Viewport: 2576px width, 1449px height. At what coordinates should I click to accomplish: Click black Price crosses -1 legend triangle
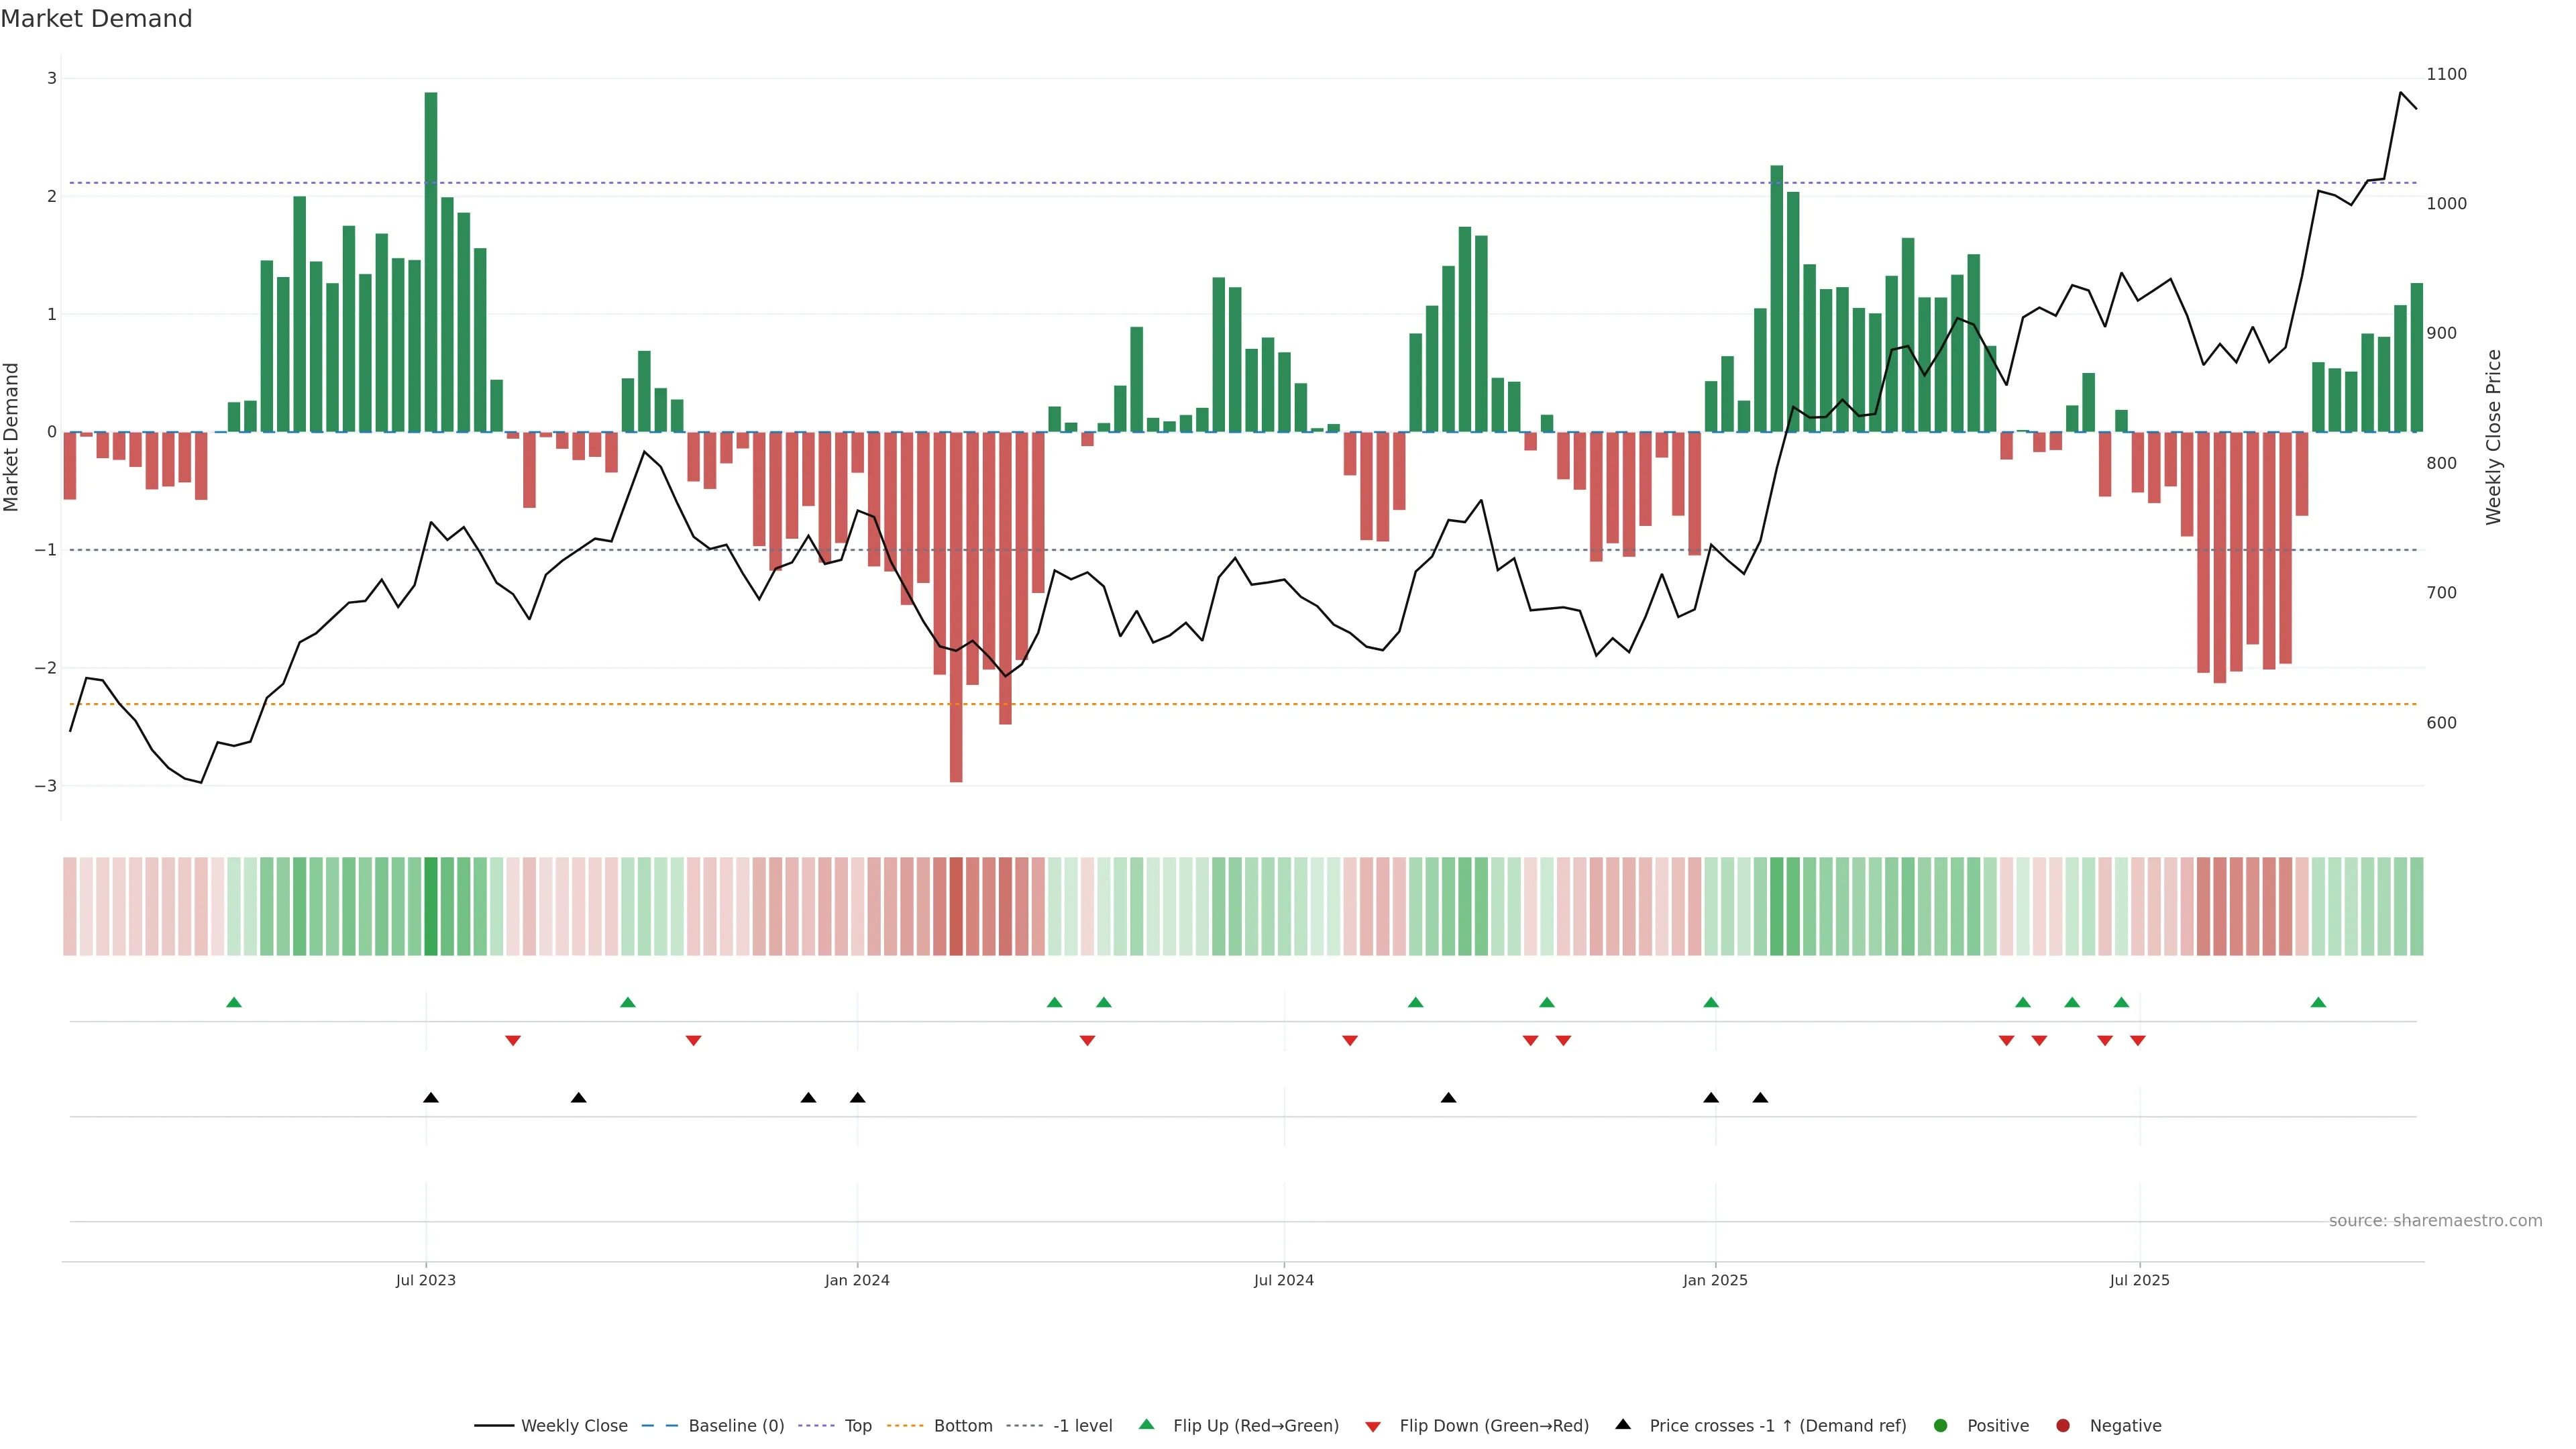tap(1623, 1424)
